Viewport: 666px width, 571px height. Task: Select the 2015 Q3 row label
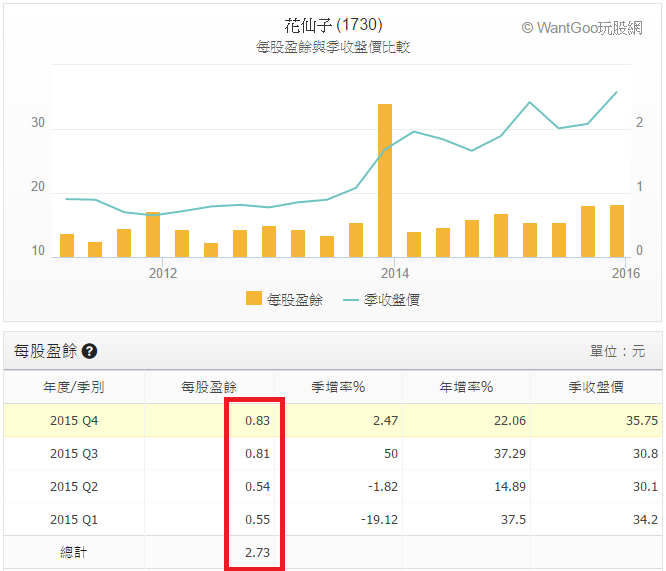[x=75, y=454]
